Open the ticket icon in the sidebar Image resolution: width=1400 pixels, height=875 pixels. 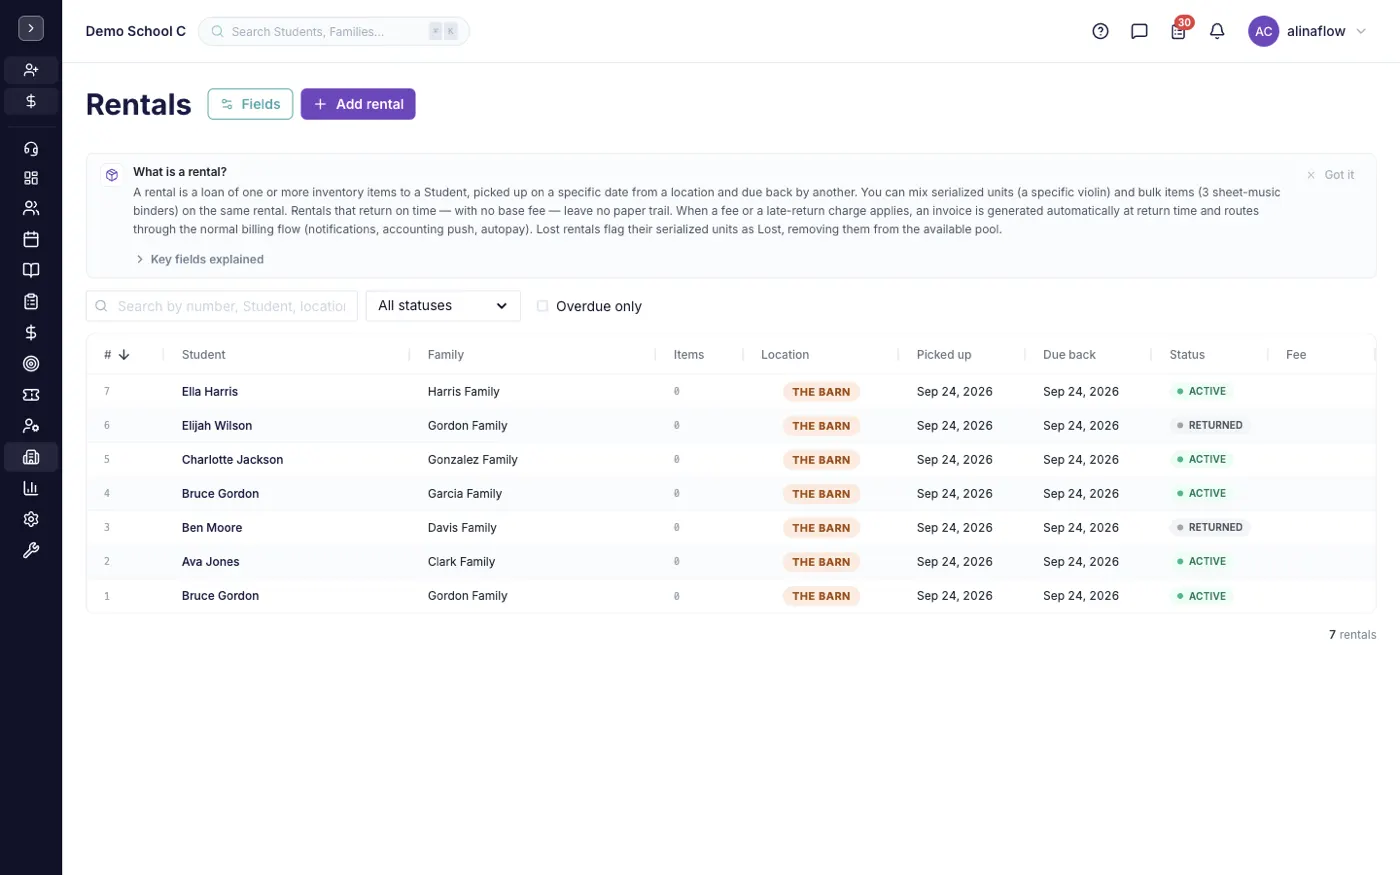pyautogui.click(x=31, y=395)
